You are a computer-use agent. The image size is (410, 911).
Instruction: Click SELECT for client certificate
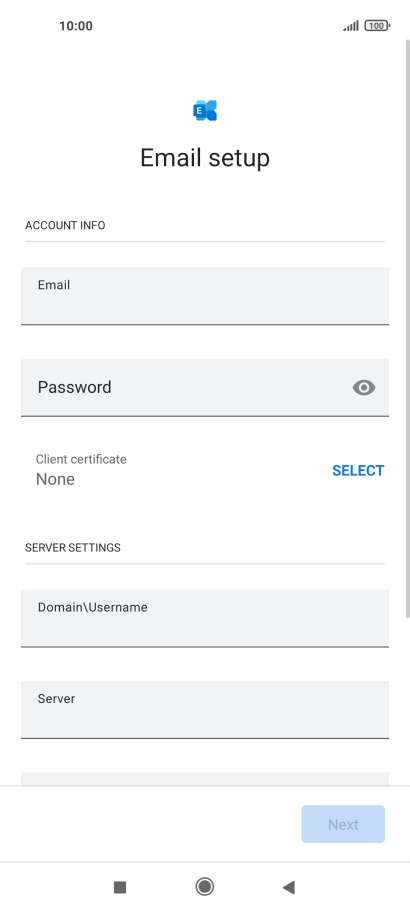358,471
